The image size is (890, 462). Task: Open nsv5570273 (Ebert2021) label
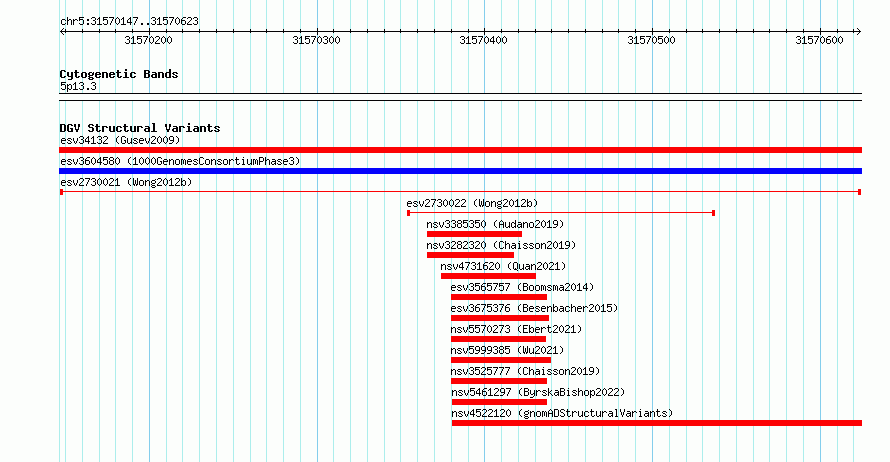point(517,329)
